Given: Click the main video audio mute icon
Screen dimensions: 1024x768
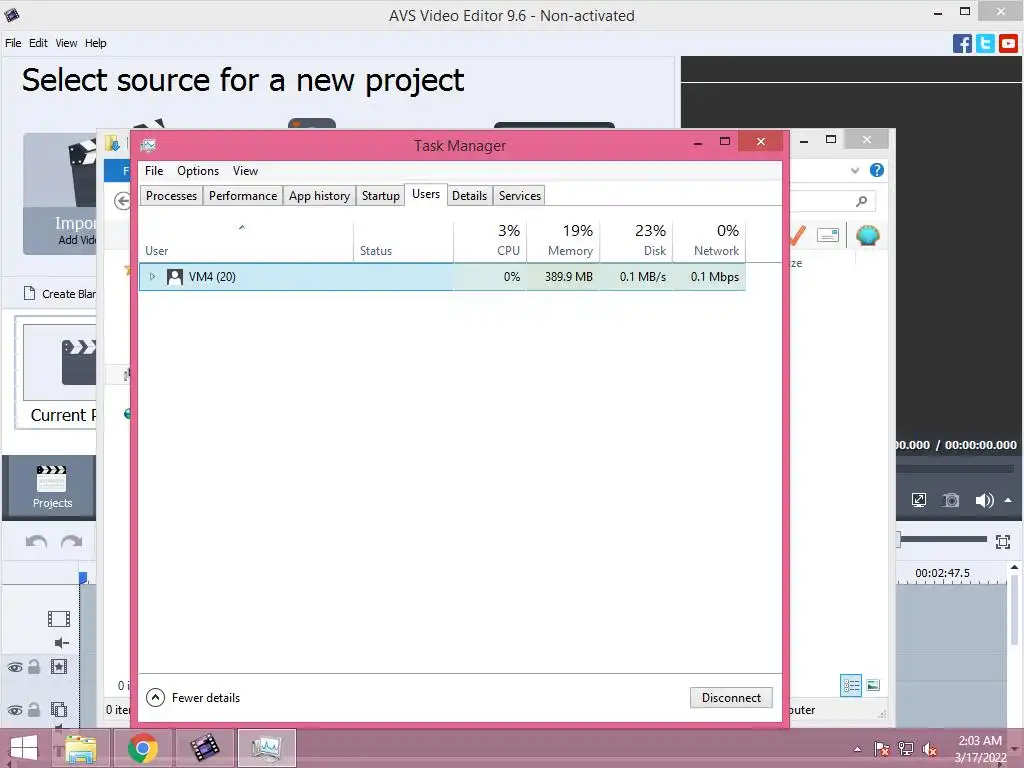Looking at the screenshot, I should (x=61, y=643).
